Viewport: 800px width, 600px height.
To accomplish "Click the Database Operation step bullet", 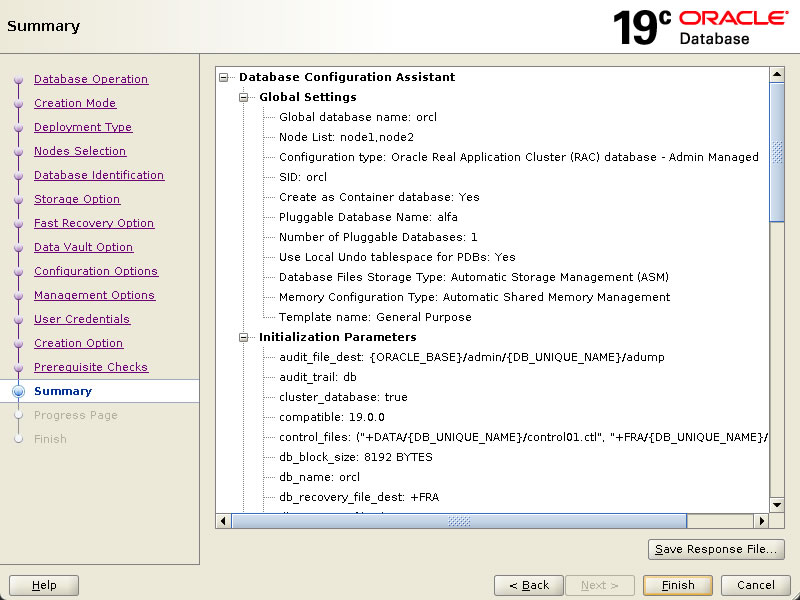I will (x=19, y=80).
